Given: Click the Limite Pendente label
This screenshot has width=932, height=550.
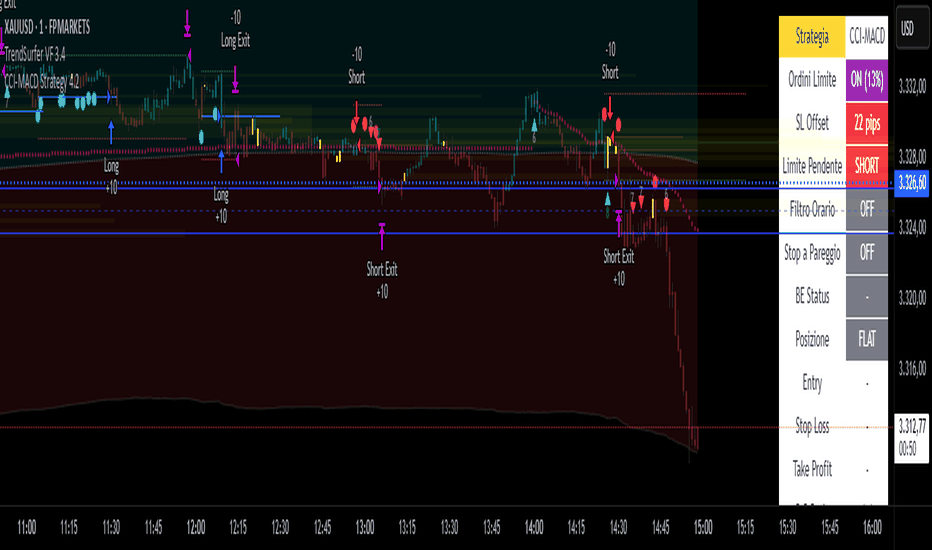Looking at the screenshot, I should [812, 166].
